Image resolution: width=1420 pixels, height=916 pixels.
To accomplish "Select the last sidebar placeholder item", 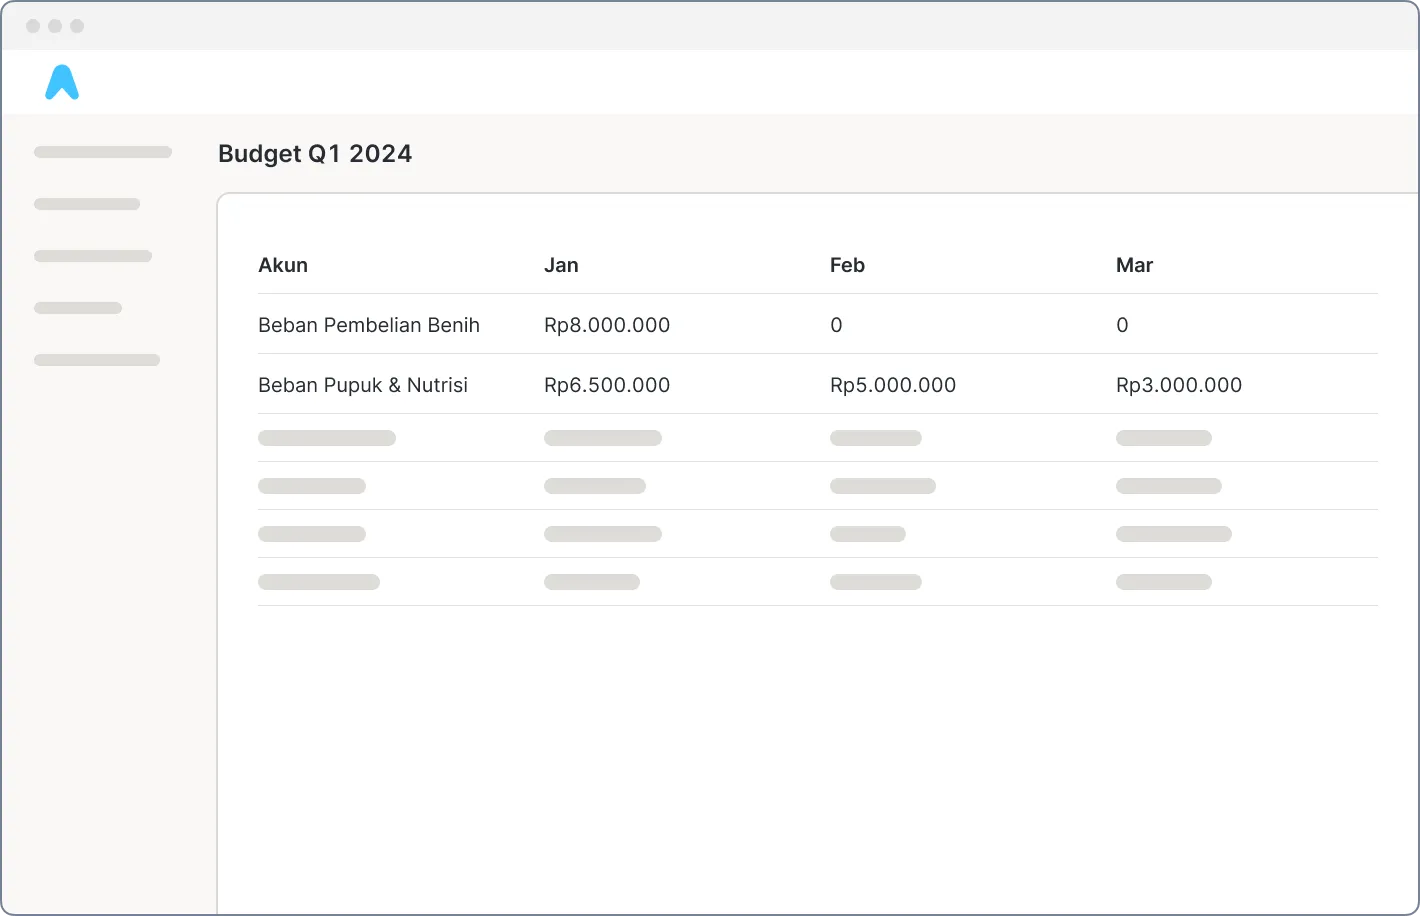I will coord(97,360).
